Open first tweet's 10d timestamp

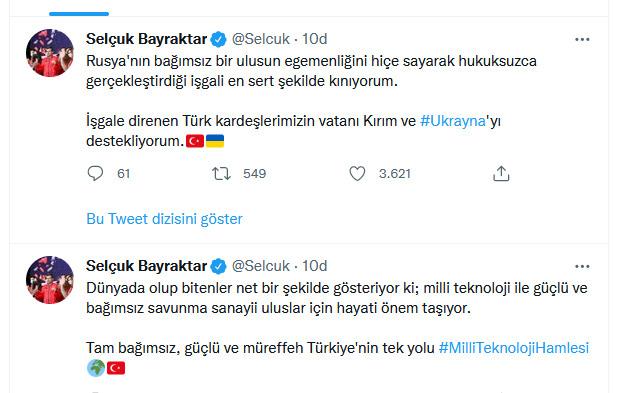tap(315, 39)
